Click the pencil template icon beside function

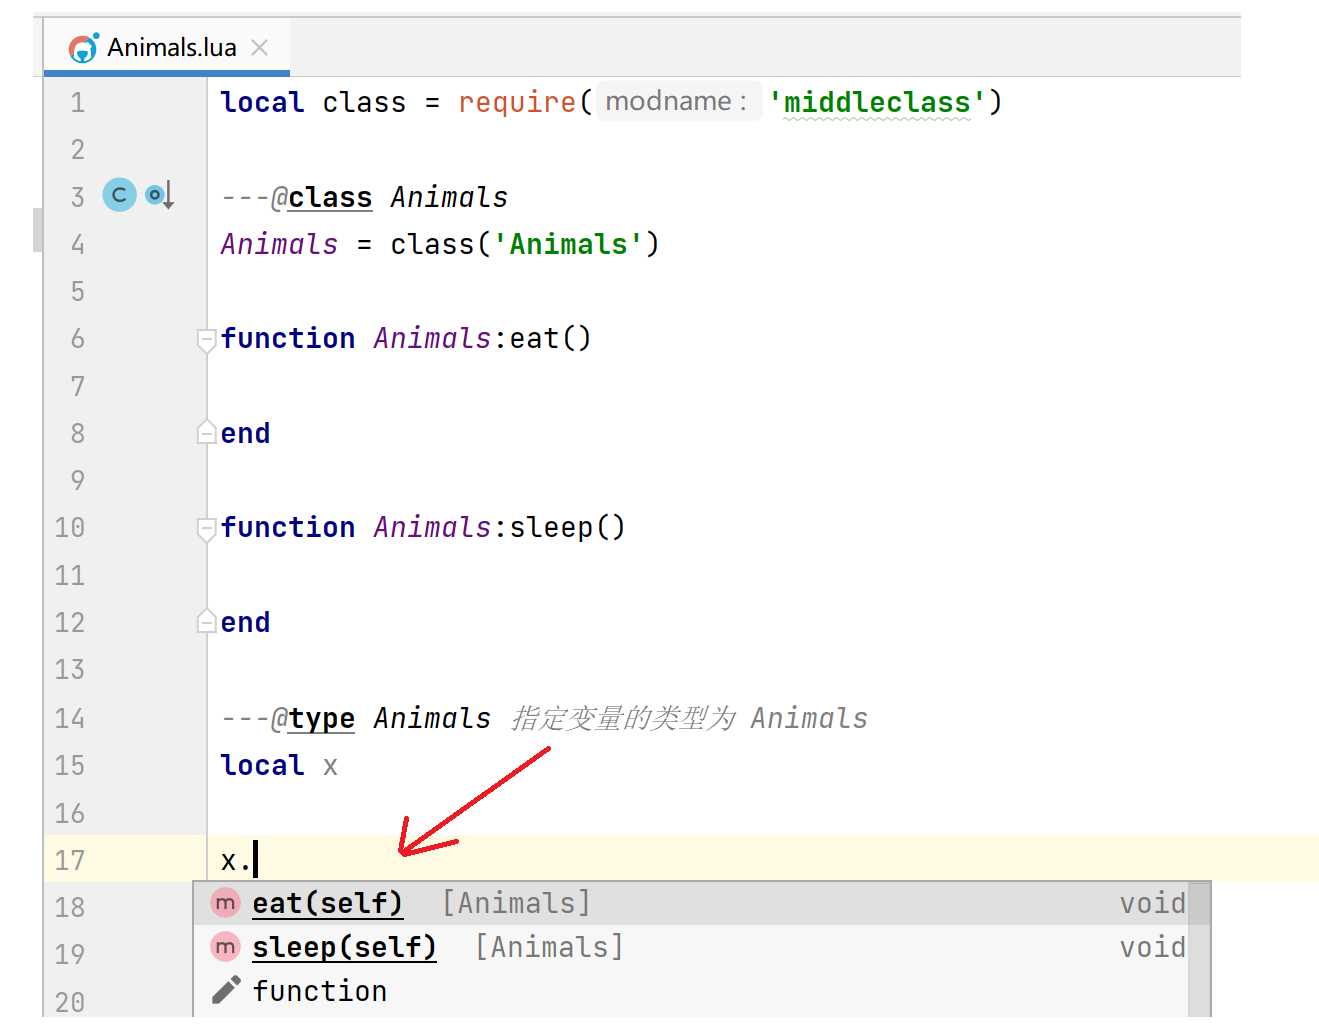(x=226, y=991)
